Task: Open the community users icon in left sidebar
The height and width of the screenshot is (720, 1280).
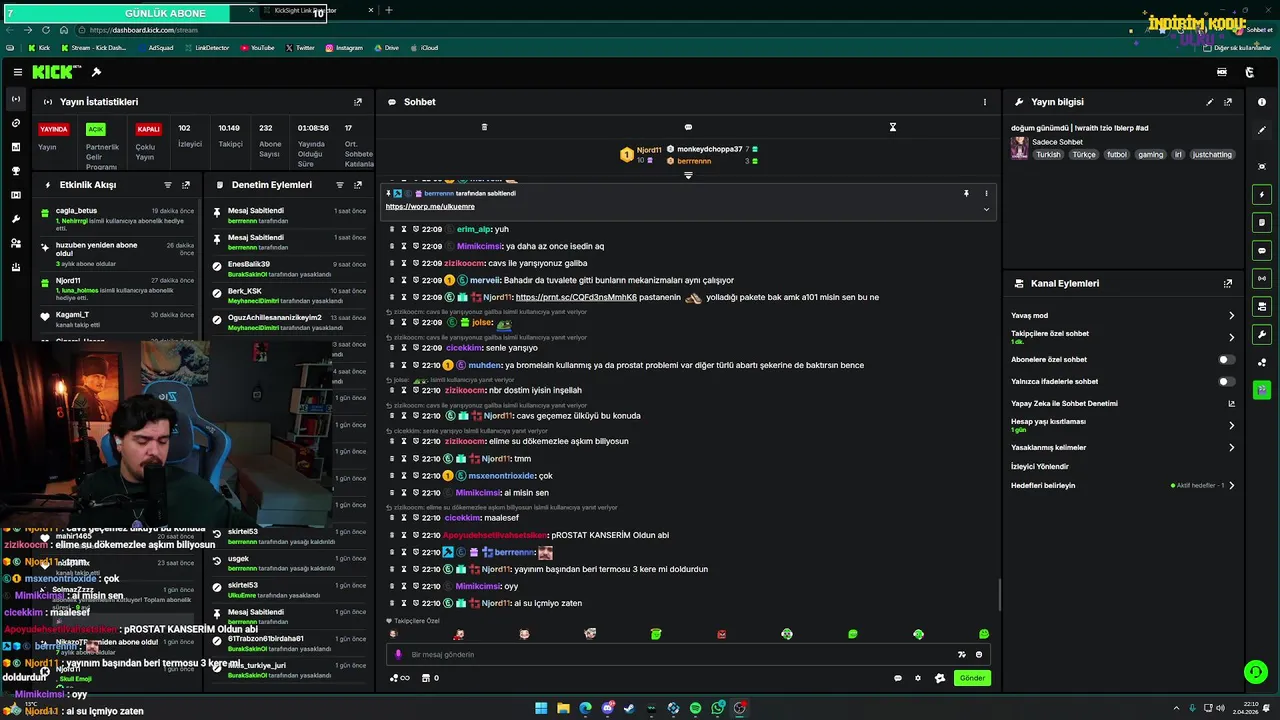Action: (16, 243)
